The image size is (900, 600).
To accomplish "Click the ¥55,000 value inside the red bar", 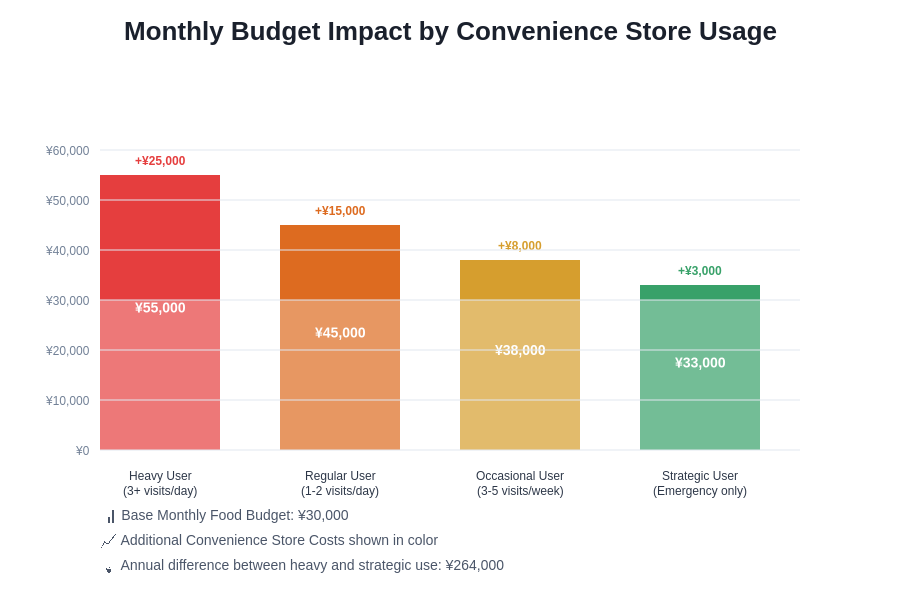I will pyautogui.click(x=160, y=308).
